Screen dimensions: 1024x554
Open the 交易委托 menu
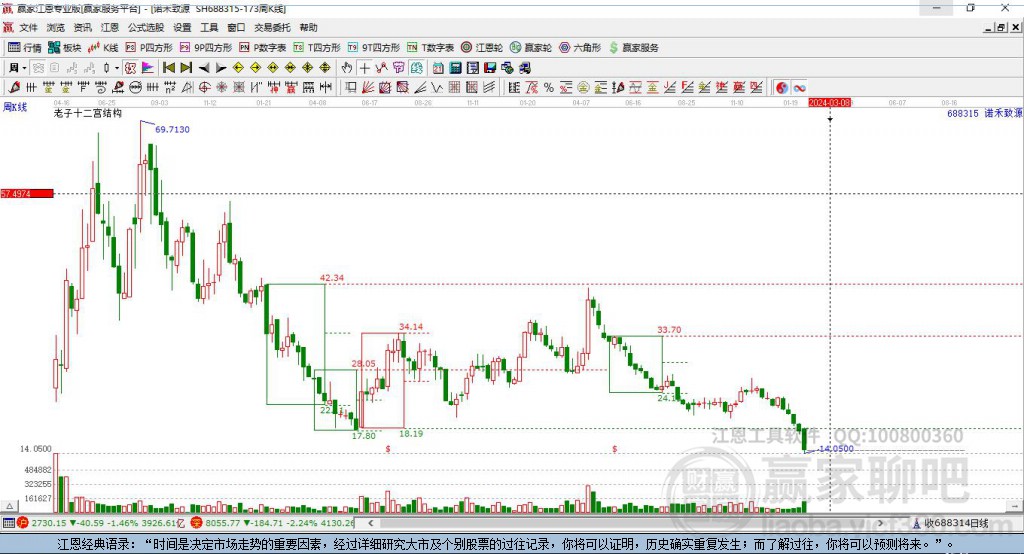point(272,27)
